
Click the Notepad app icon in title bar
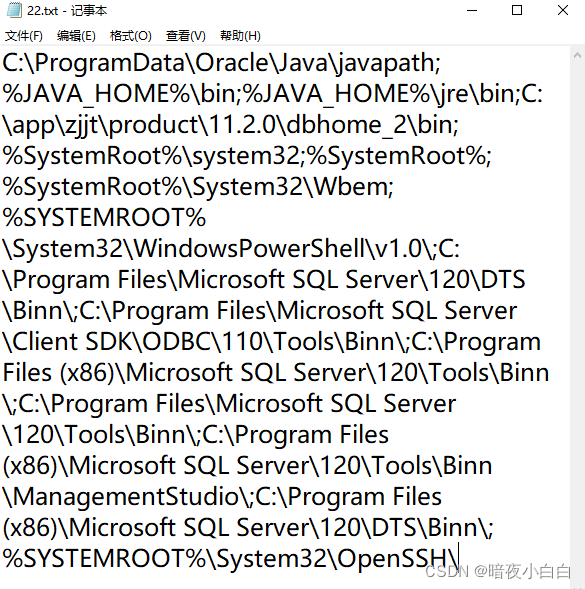point(14,10)
